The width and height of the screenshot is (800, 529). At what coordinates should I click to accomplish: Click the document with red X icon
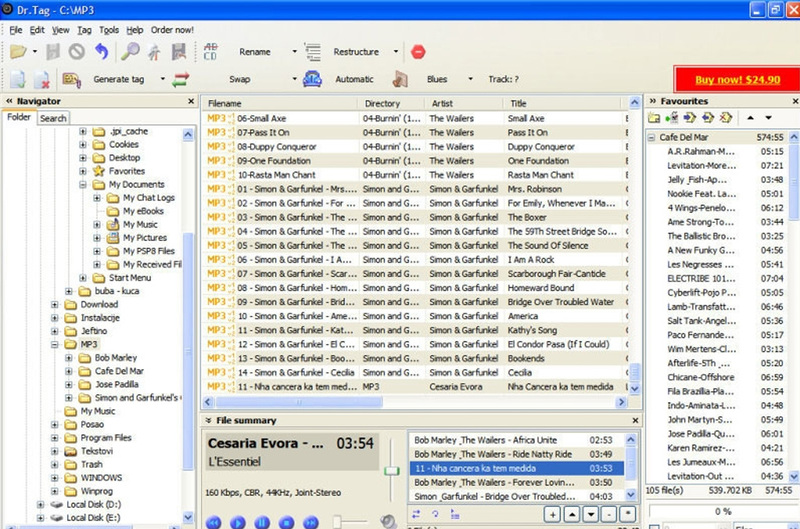coord(41,80)
